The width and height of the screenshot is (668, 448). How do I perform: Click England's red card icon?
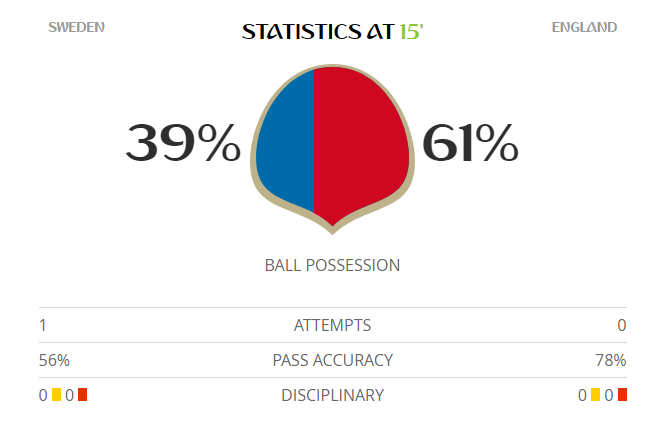pos(622,395)
